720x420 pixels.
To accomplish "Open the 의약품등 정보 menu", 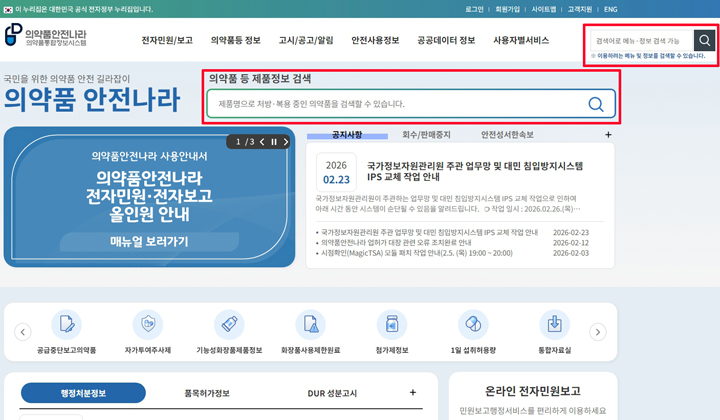I will coord(236,40).
